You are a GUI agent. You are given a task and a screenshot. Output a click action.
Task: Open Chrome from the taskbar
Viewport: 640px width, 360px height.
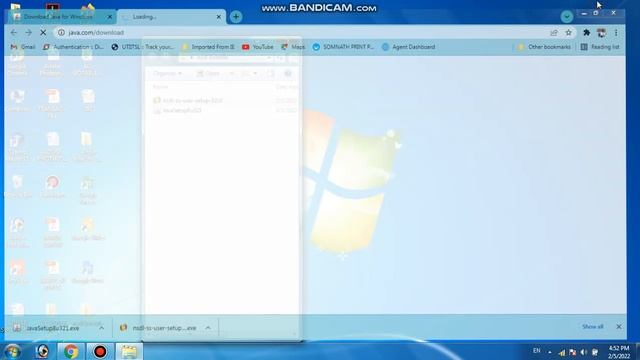(x=71, y=351)
